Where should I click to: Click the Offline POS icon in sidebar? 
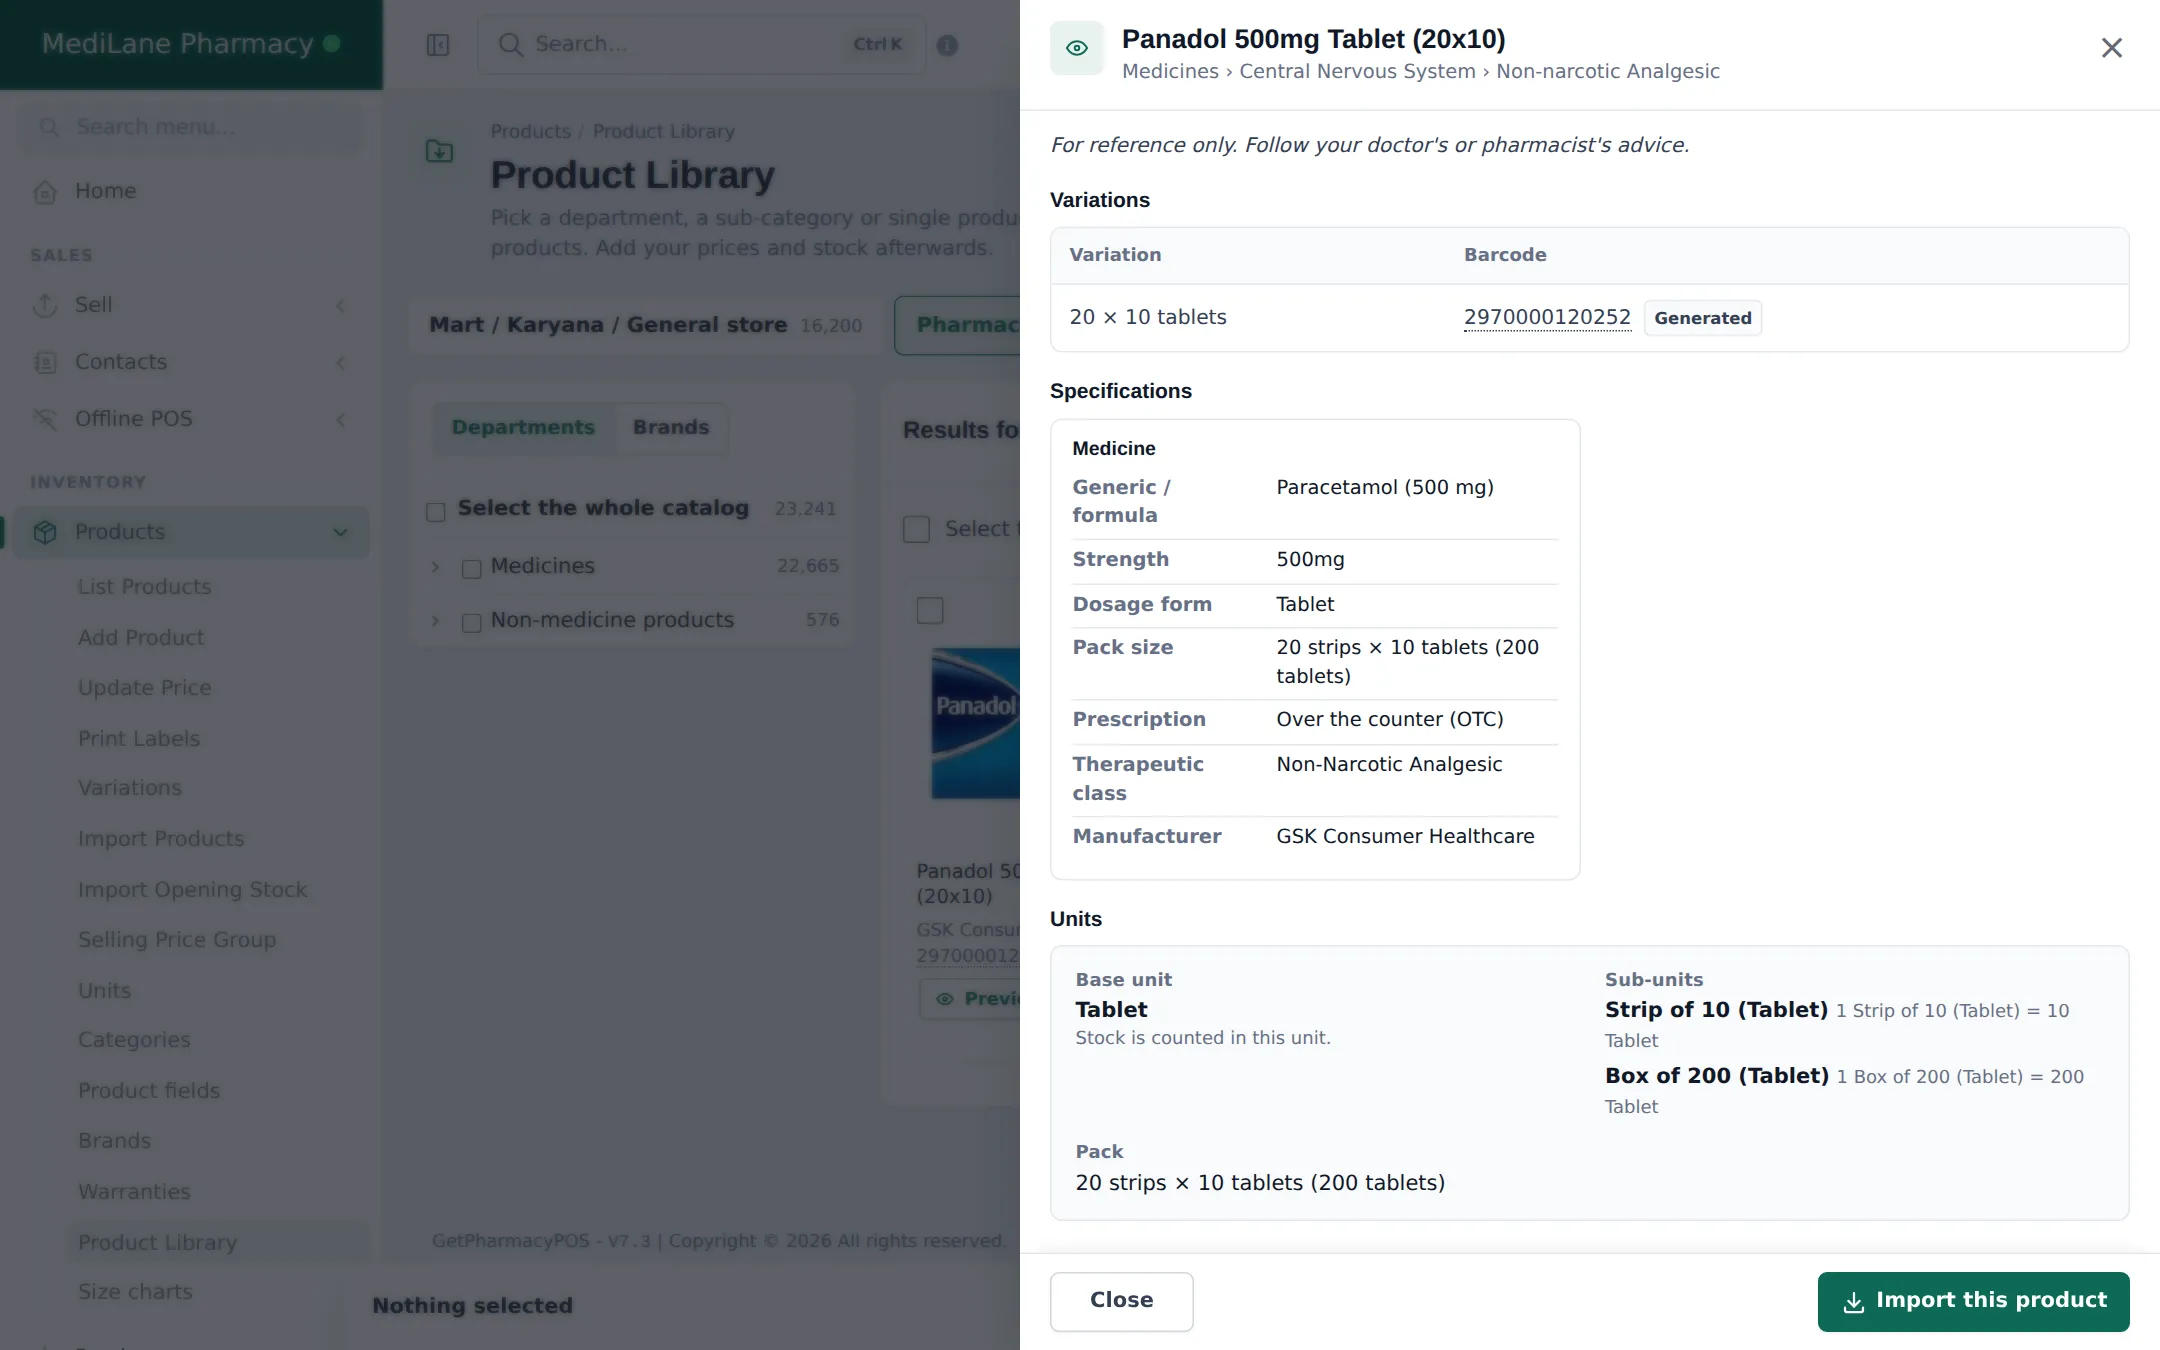coord(45,419)
